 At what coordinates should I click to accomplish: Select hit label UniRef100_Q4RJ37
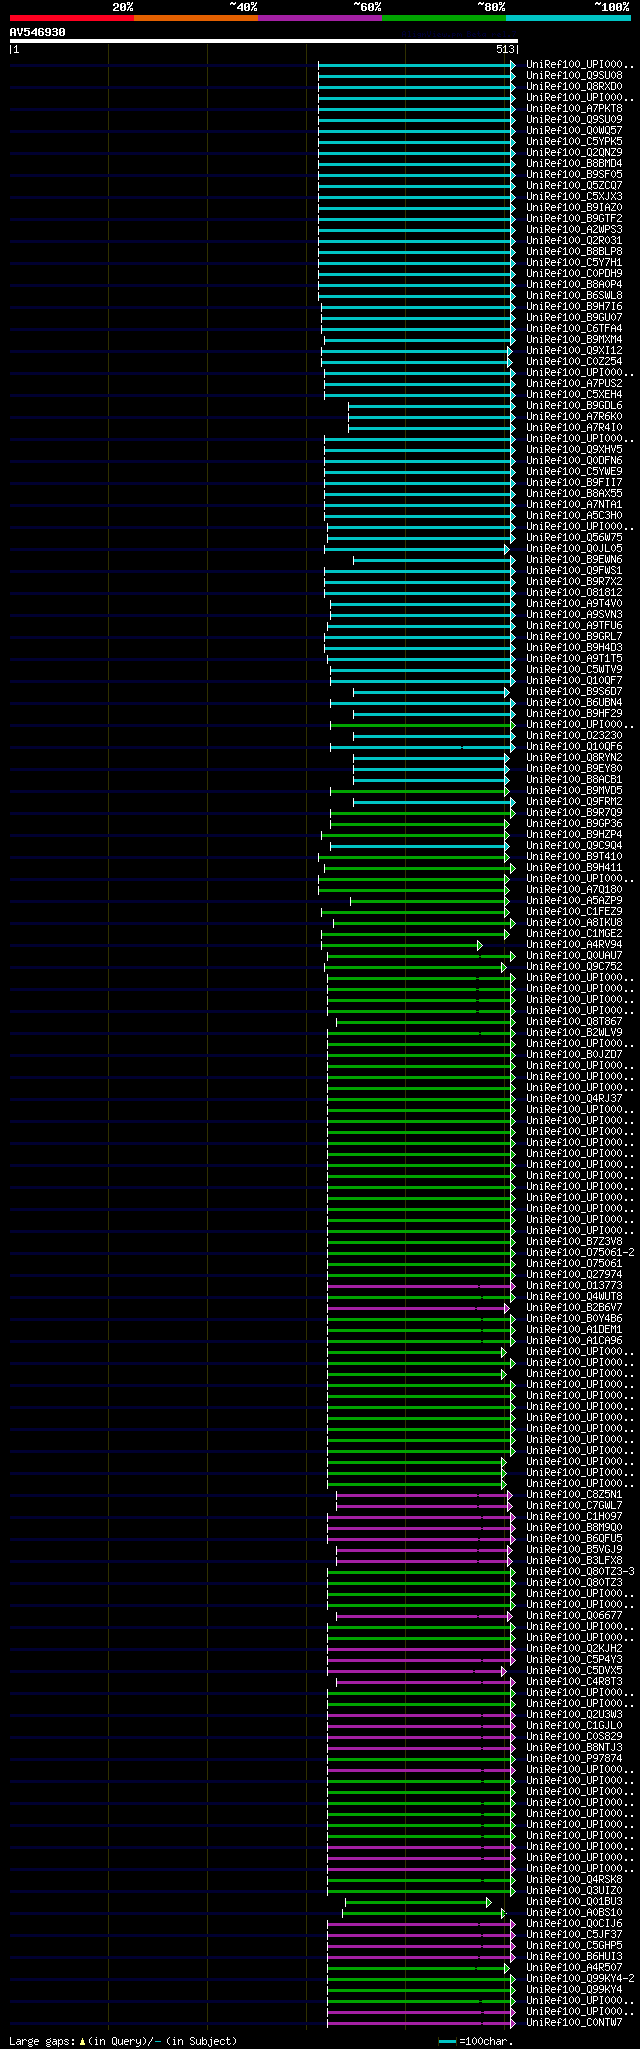click(574, 1099)
